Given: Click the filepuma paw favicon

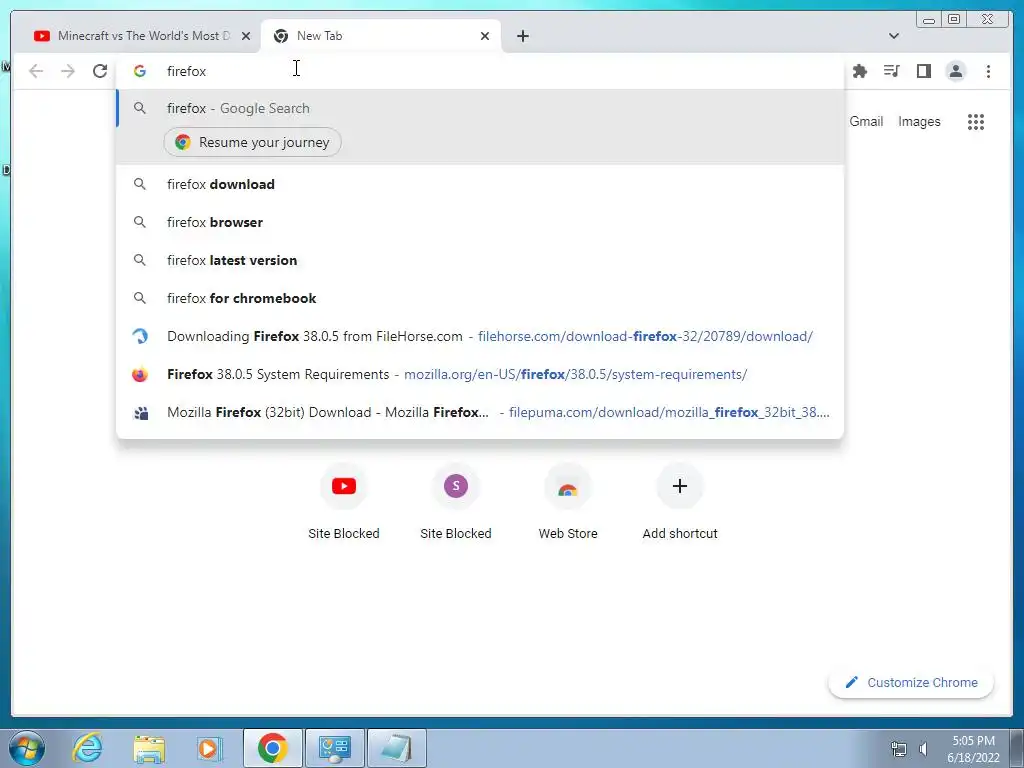Looking at the screenshot, I should 140,413.
